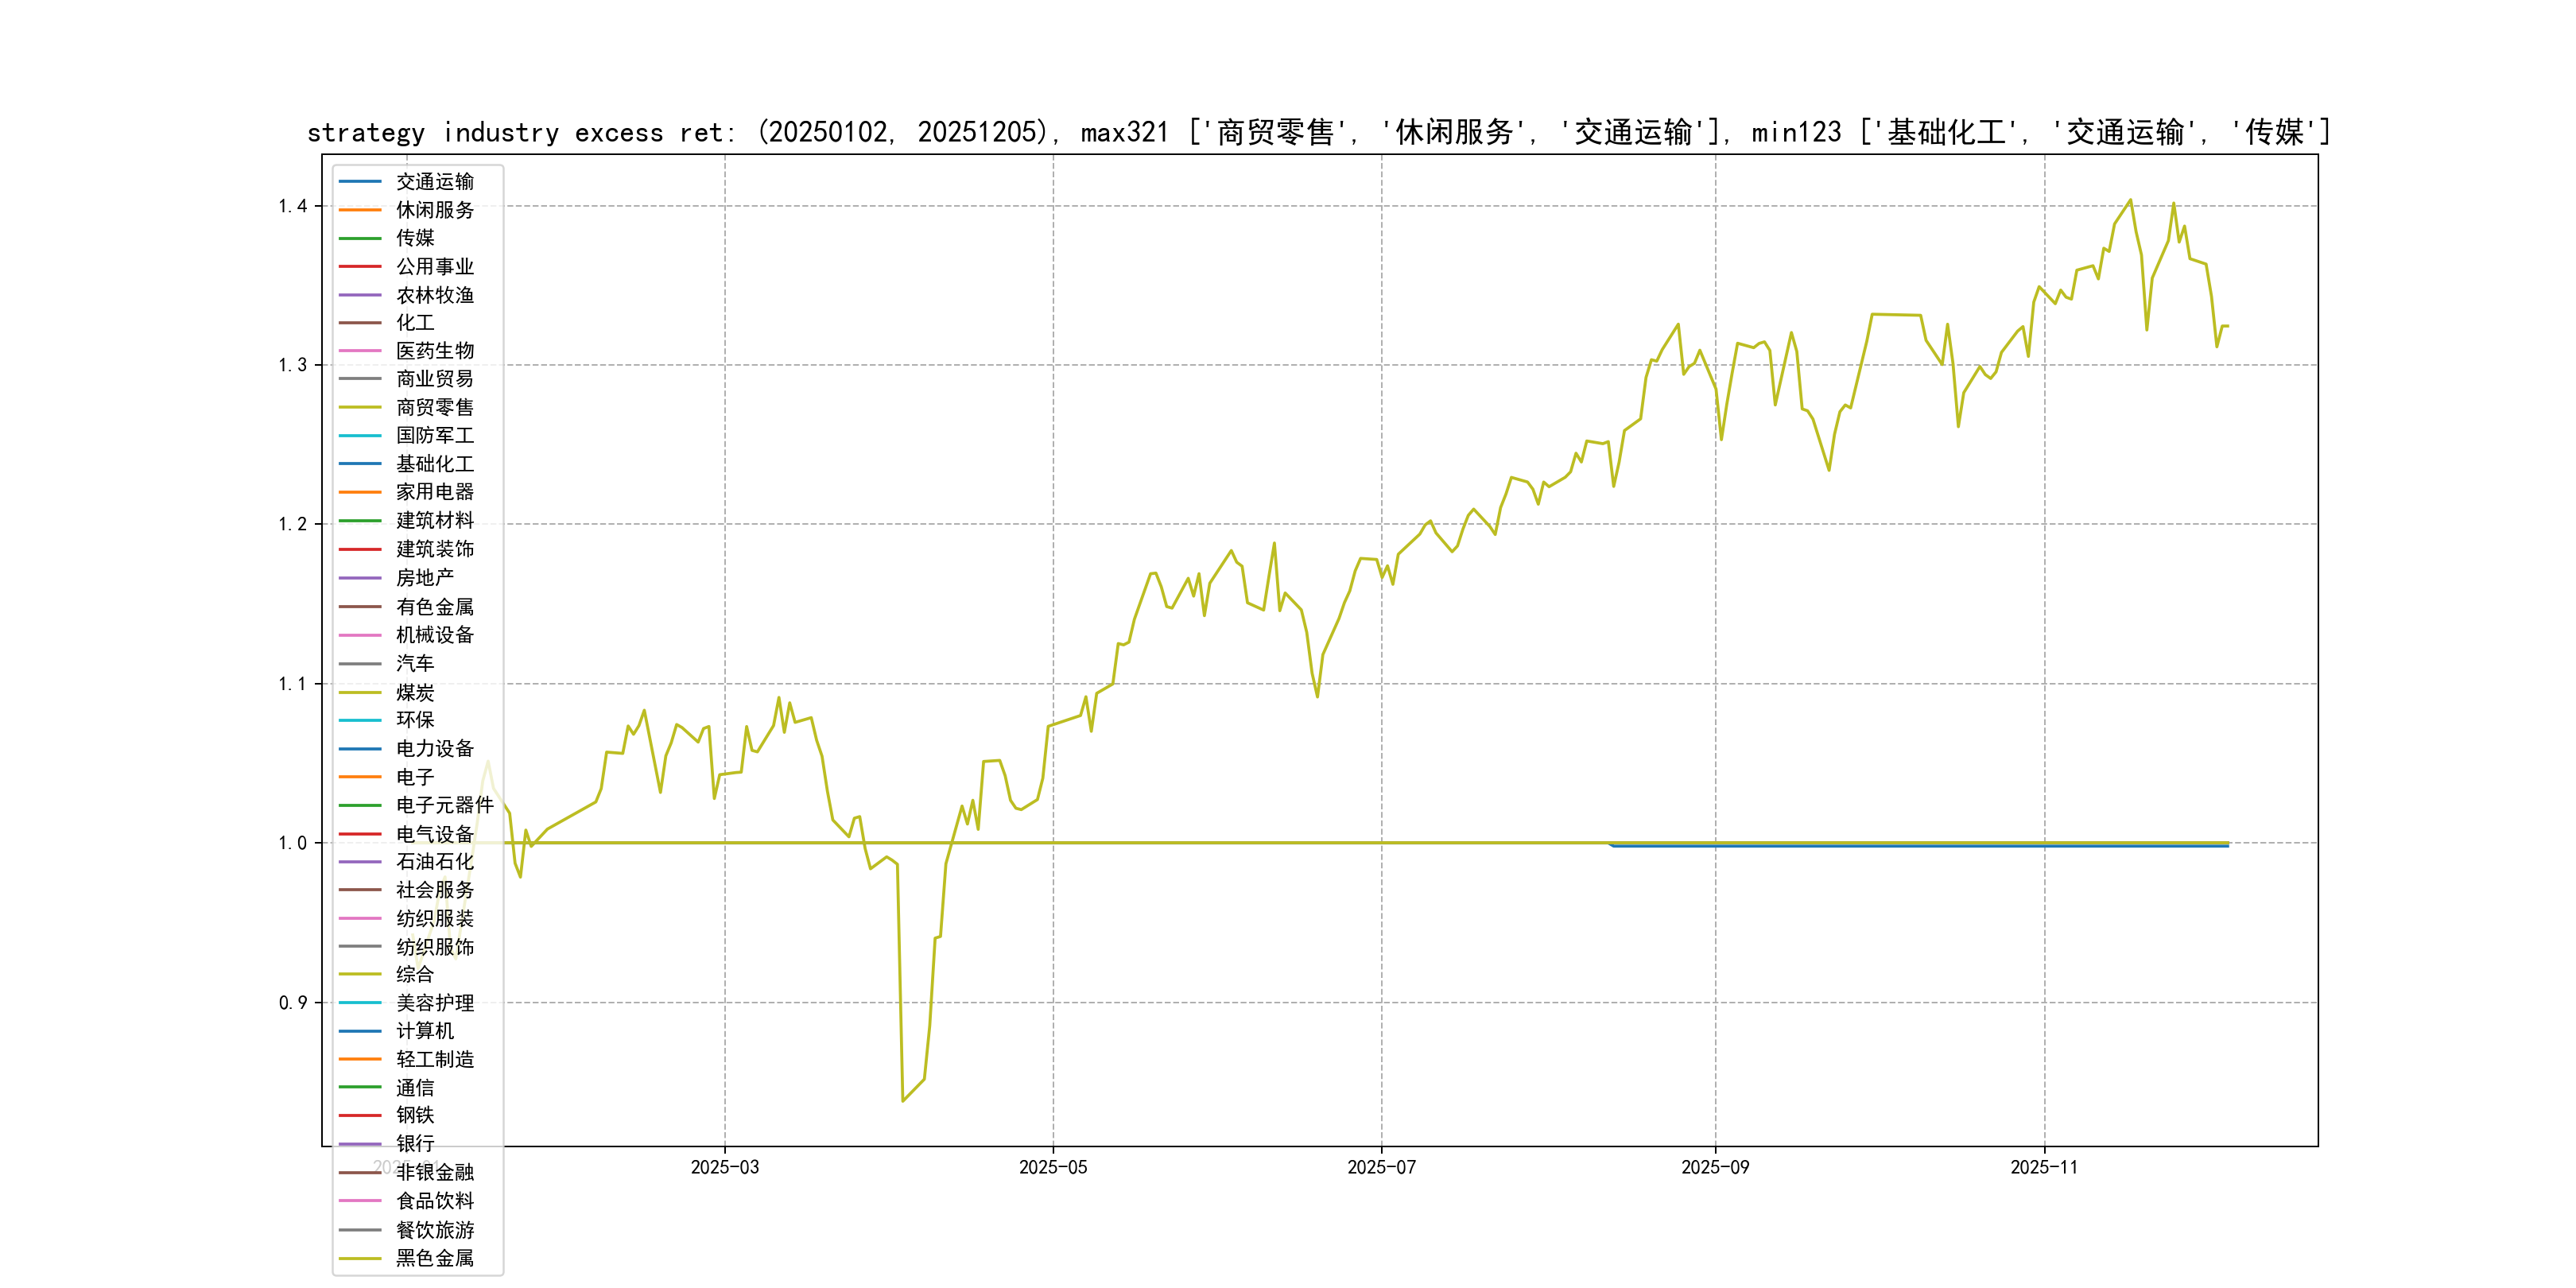Select the 电子元器件 legend label
The width and height of the screenshot is (2576, 1288).
[444, 805]
